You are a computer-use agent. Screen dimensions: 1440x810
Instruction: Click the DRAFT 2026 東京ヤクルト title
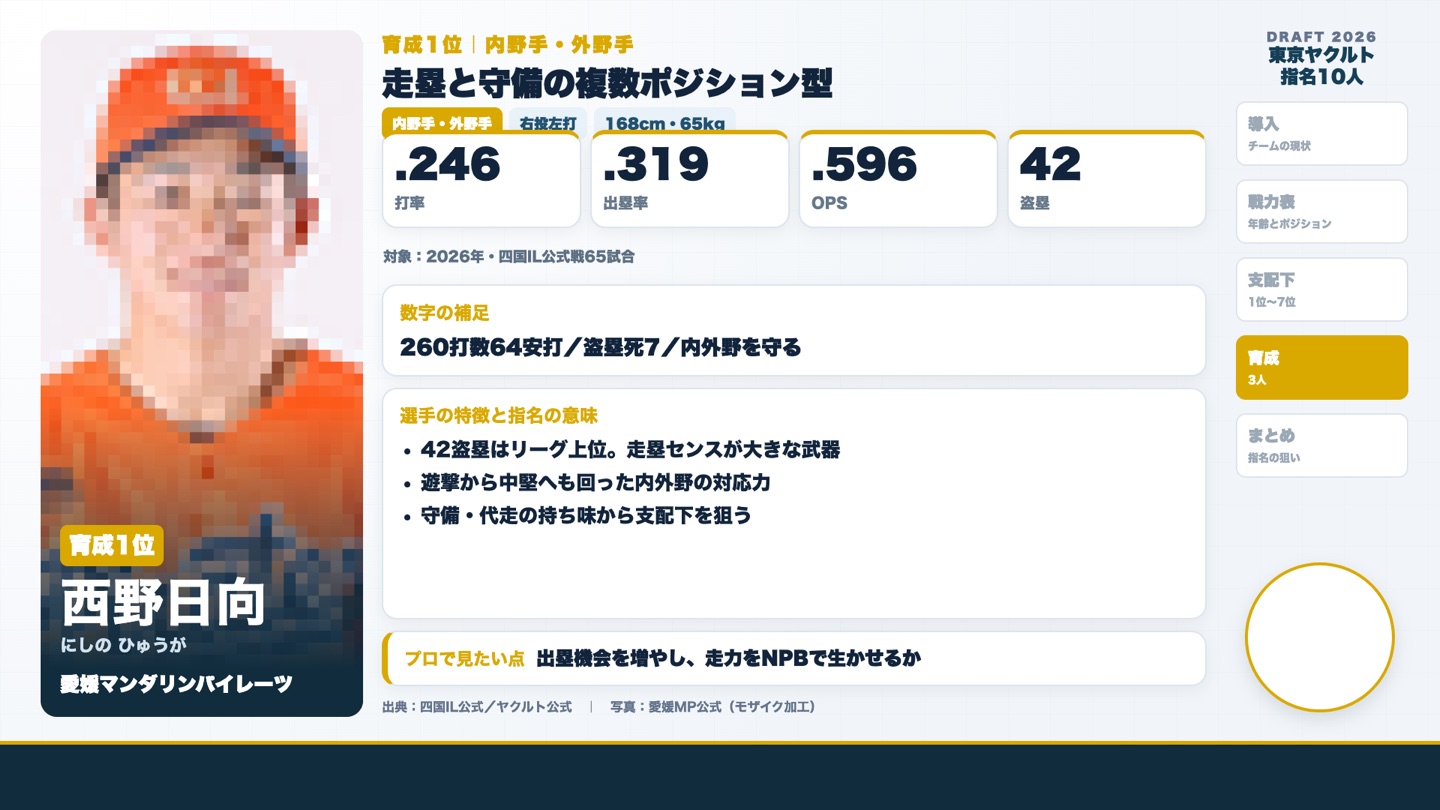point(1321,58)
